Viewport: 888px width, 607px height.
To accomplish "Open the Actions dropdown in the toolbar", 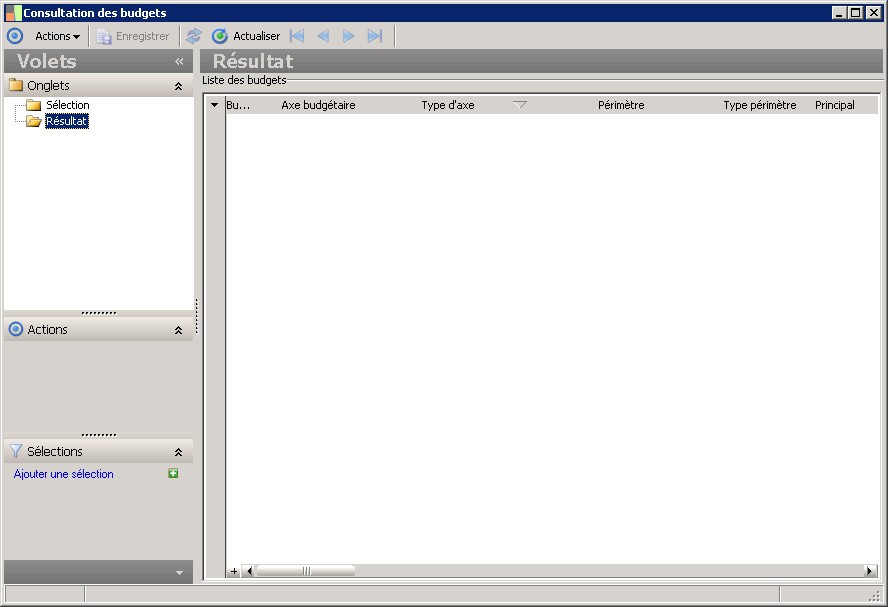I will tap(57, 36).
